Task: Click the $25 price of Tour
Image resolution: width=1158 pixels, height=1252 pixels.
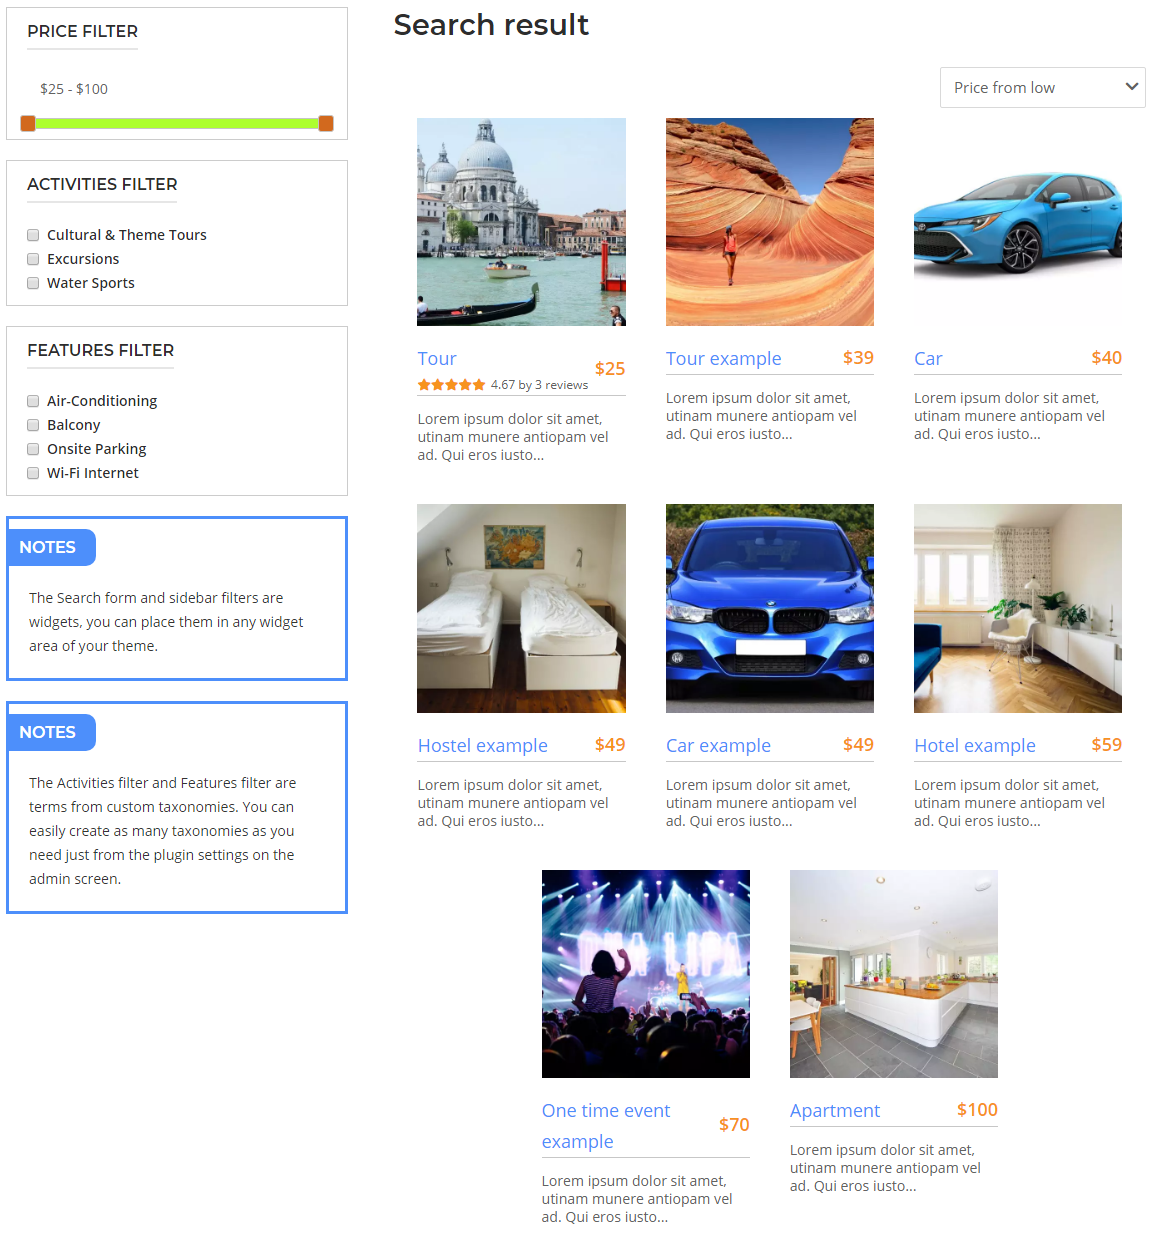Action: [x=610, y=369]
